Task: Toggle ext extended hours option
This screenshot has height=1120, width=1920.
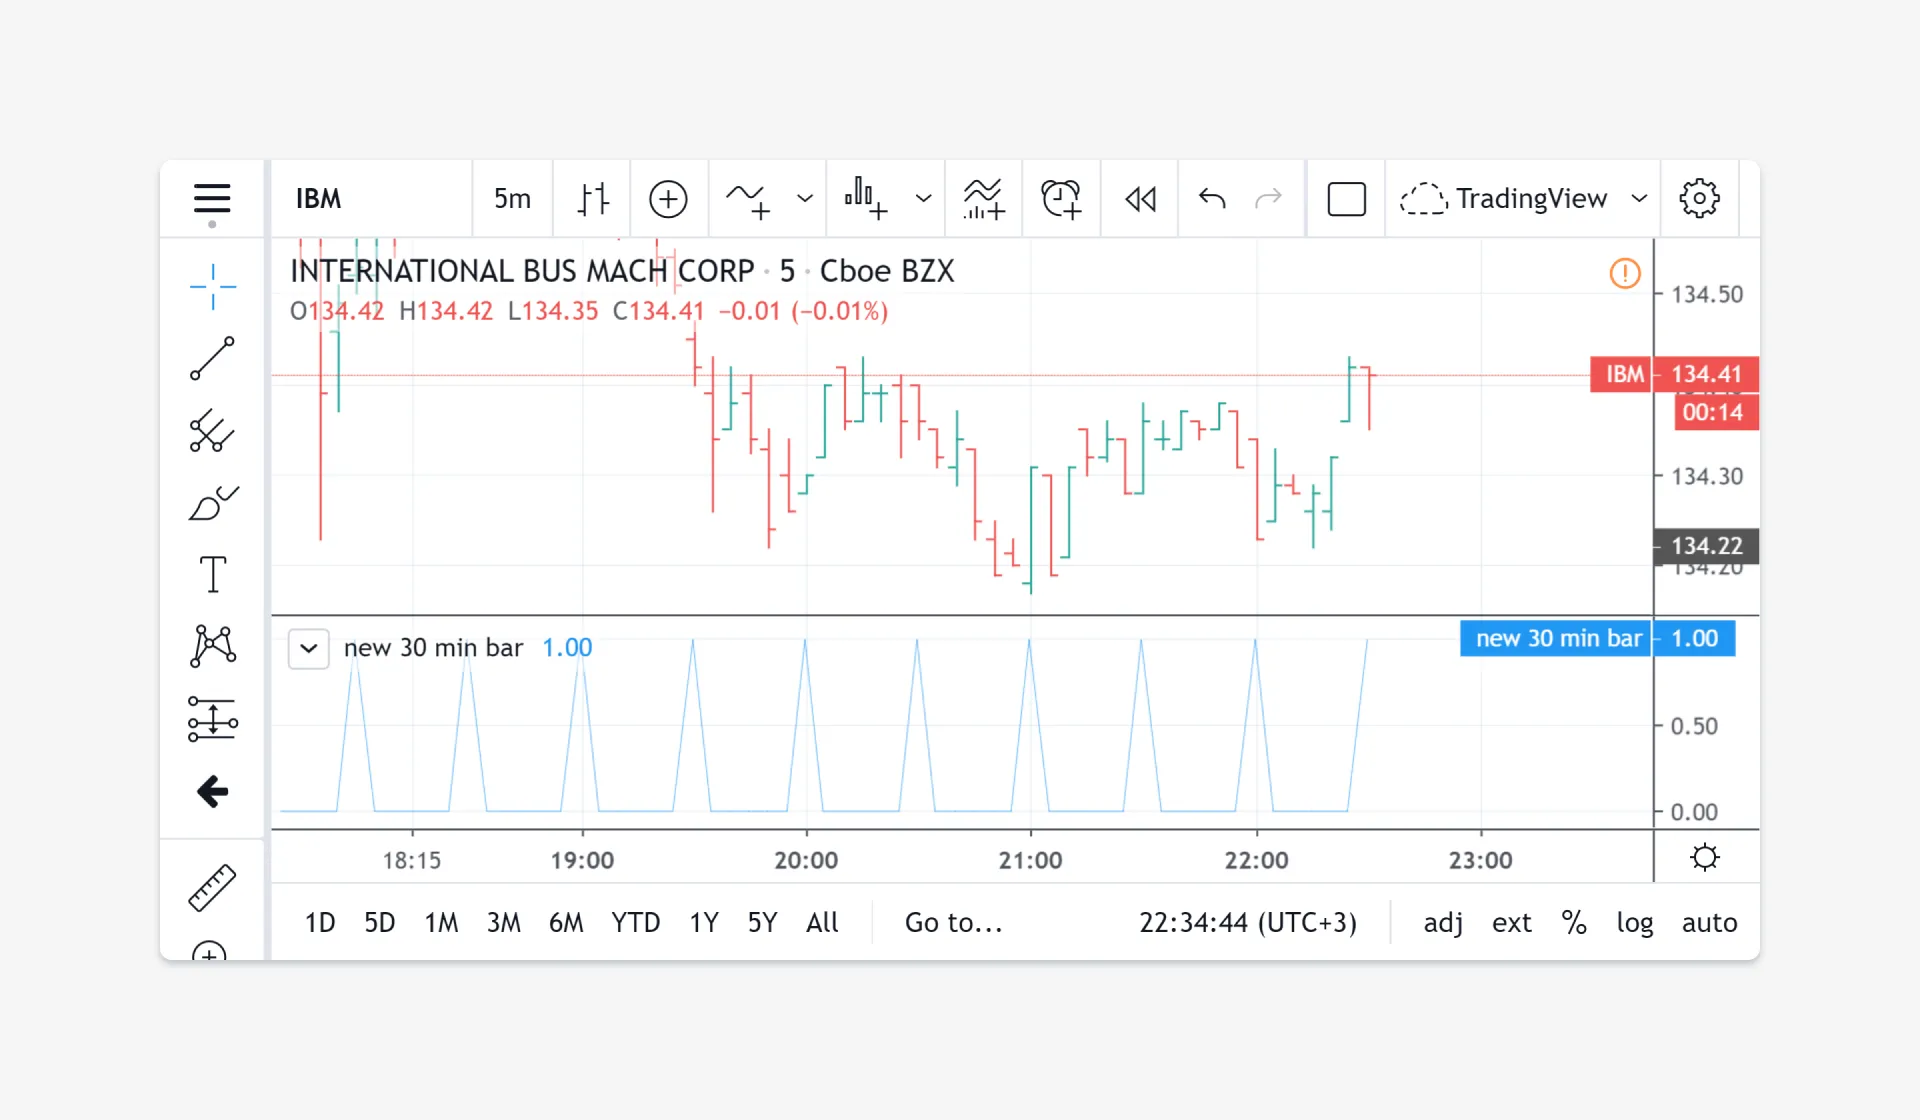Action: 1511,922
